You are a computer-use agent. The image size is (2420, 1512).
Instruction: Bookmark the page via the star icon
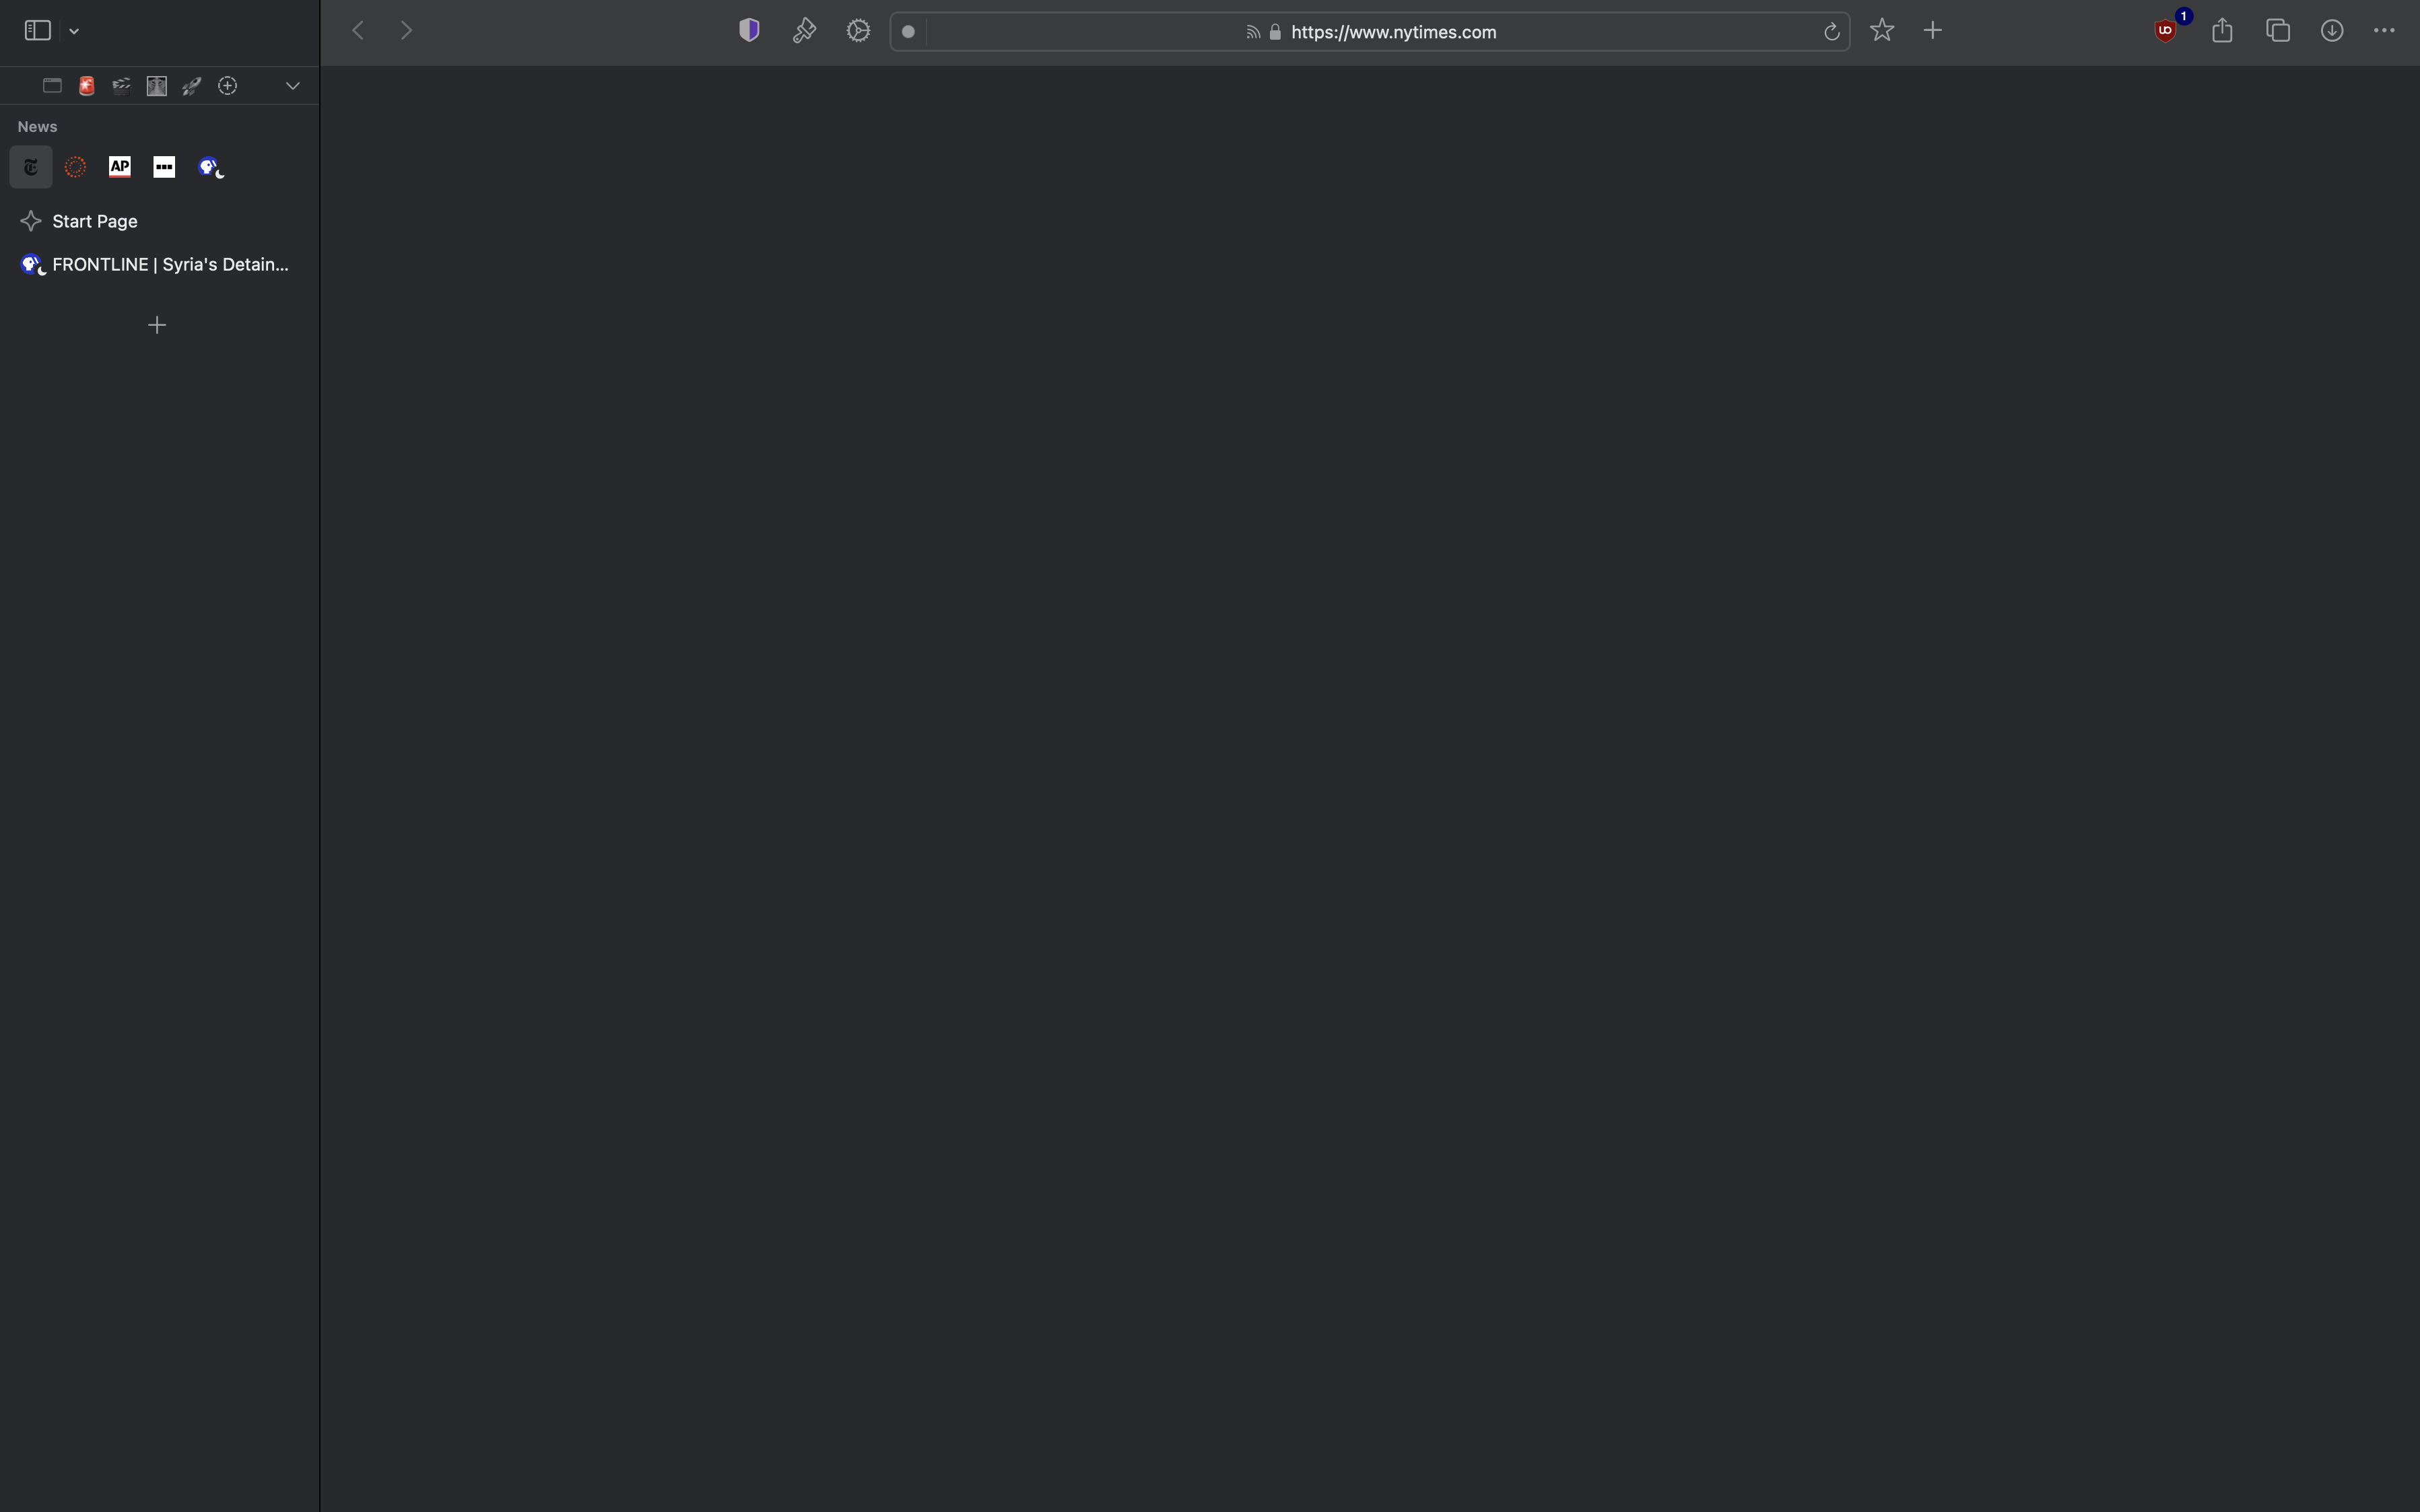[1881, 31]
